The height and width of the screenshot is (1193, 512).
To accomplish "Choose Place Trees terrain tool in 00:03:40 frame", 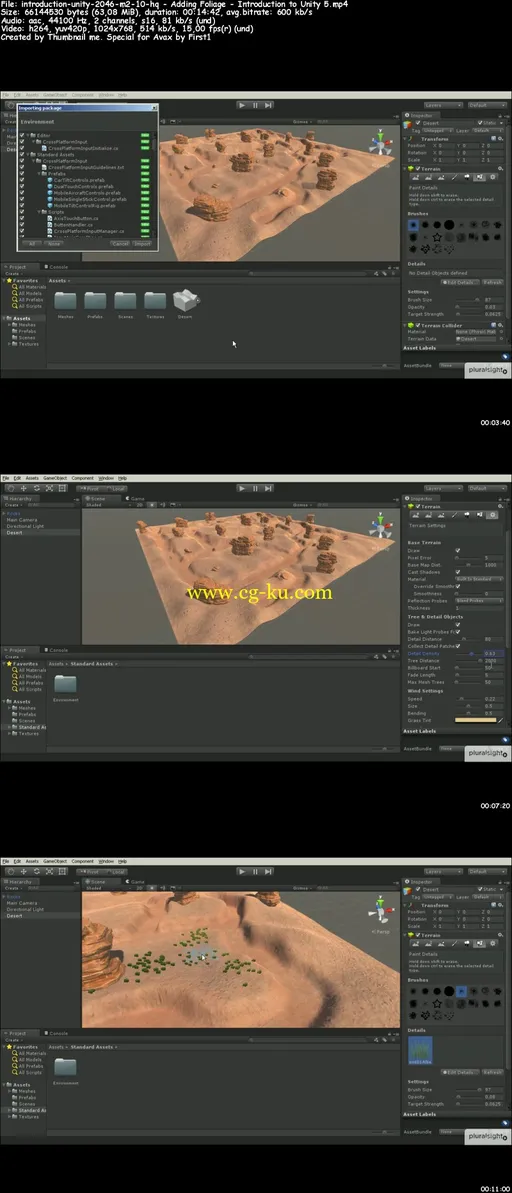I will coord(466,177).
